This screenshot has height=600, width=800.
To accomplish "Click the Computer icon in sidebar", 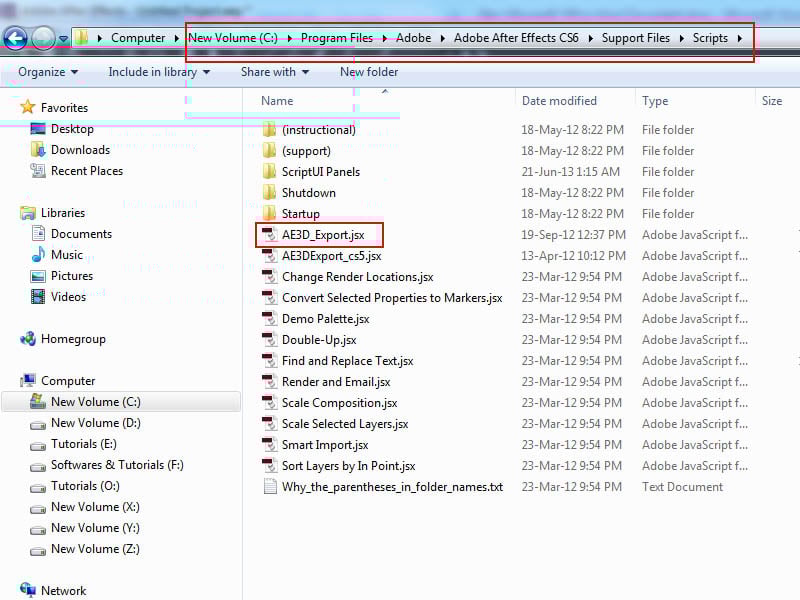I will 28,381.
